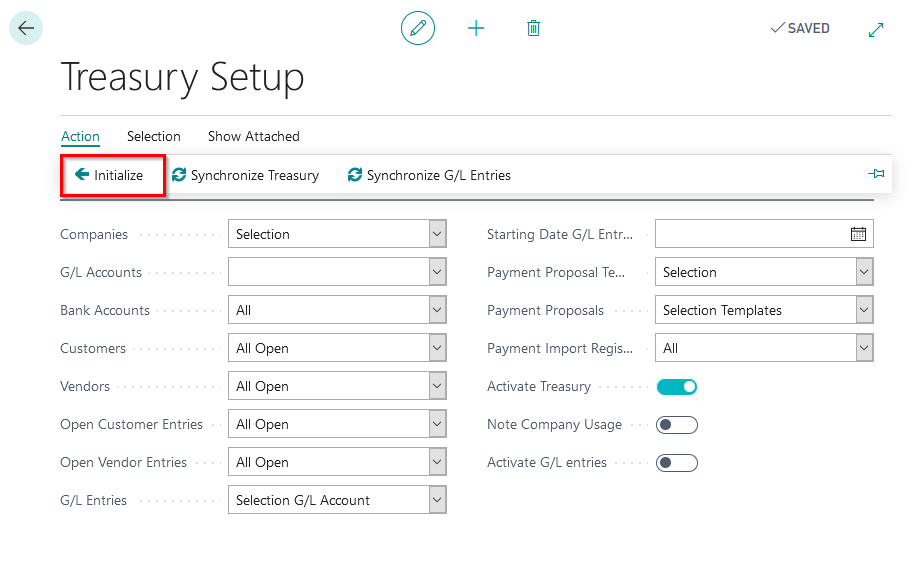
Task: Click the trash delete icon
Action: coord(533,28)
